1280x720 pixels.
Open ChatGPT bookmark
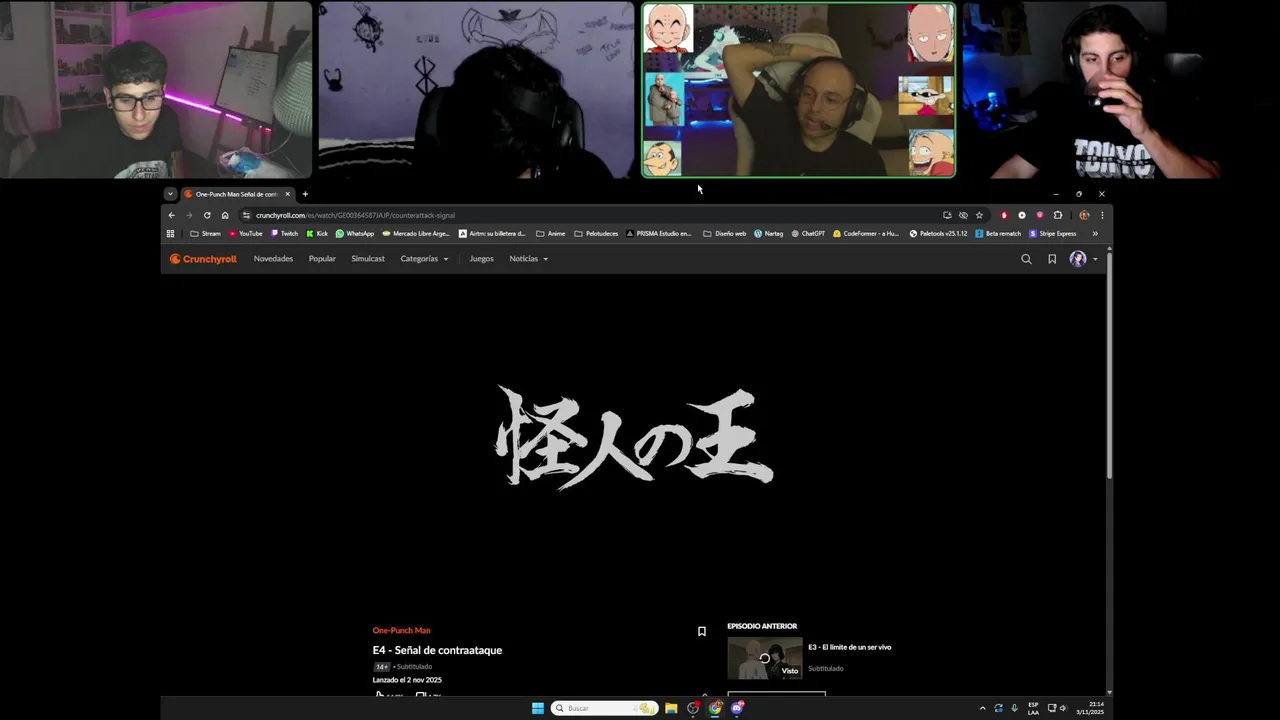pyautogui.click(x=808, y=234)
